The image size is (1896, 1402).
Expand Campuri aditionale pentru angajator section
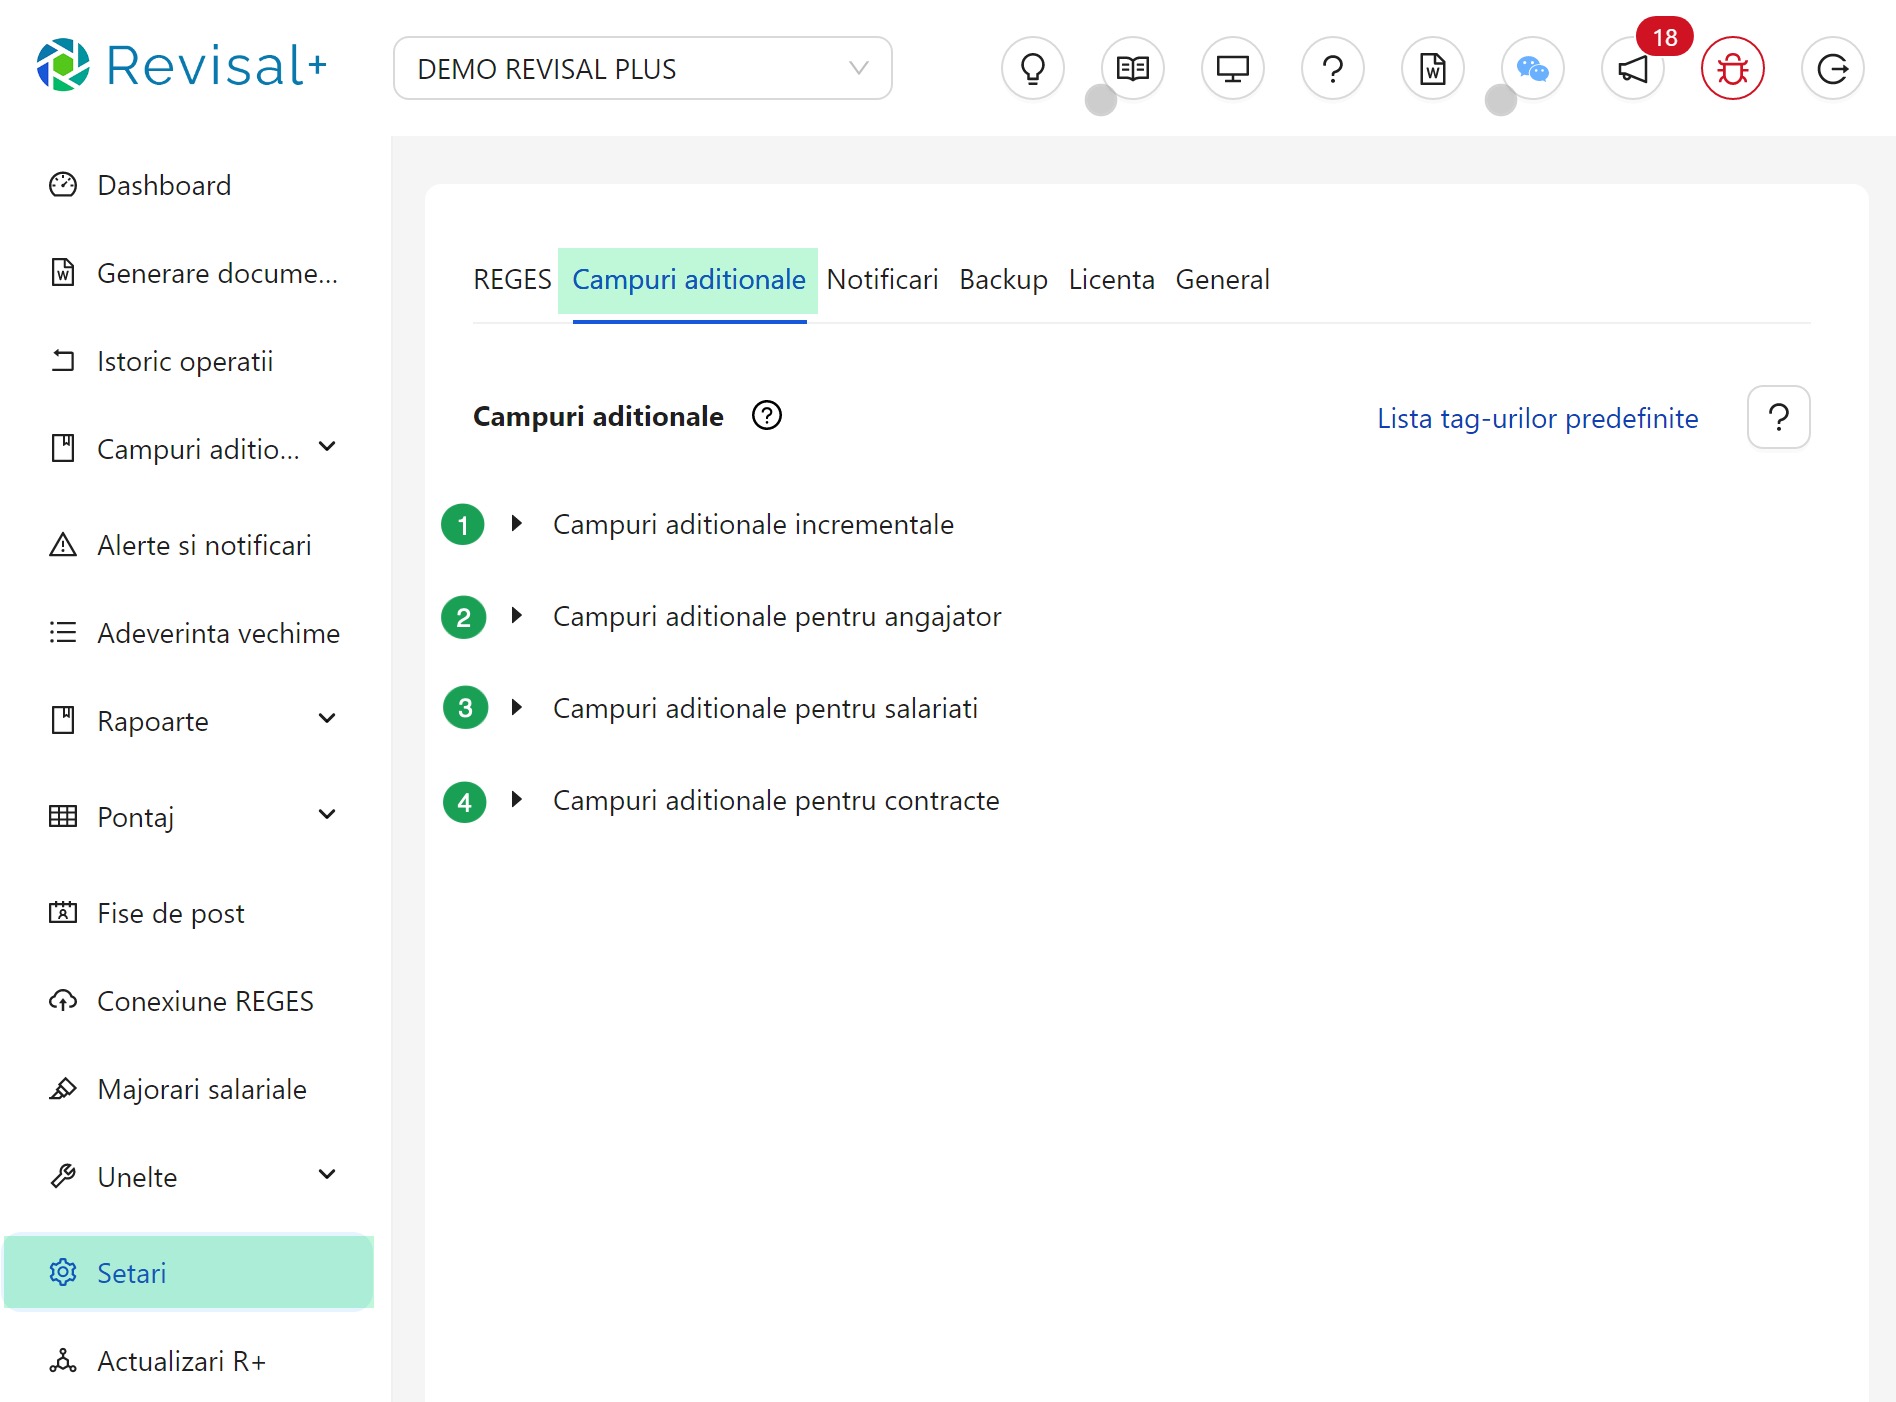(517, 615)
